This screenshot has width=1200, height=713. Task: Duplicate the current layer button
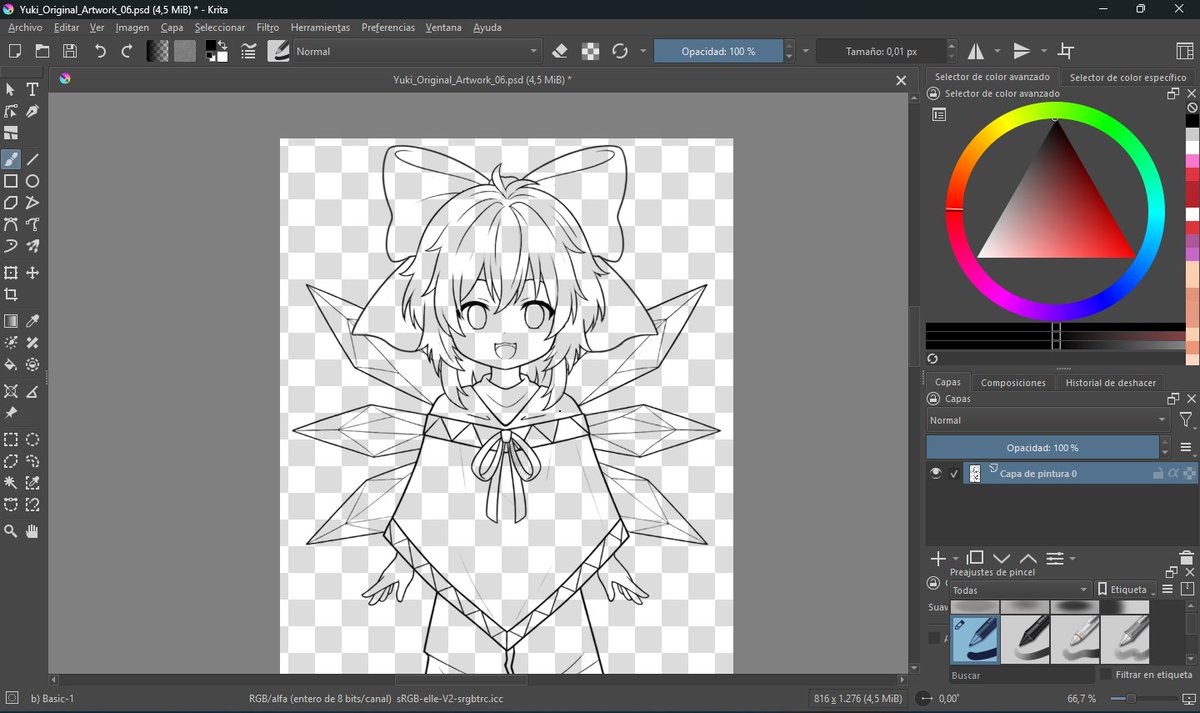click(976, 558)
